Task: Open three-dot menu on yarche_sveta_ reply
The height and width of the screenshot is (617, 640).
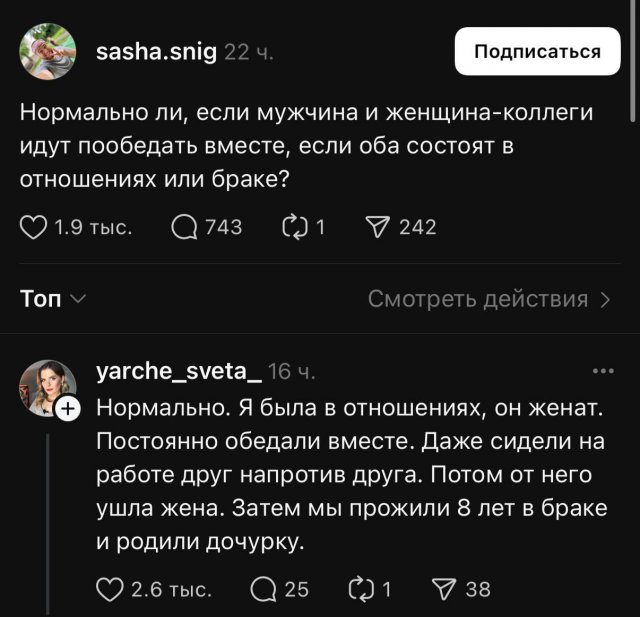Action: coord(603,372)
